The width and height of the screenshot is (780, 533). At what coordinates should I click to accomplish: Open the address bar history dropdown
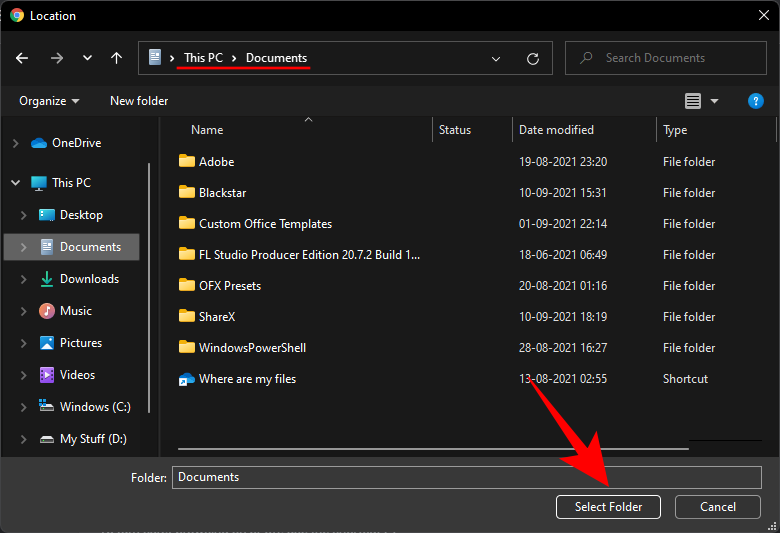pyautogui.click(x=496, y=58)
